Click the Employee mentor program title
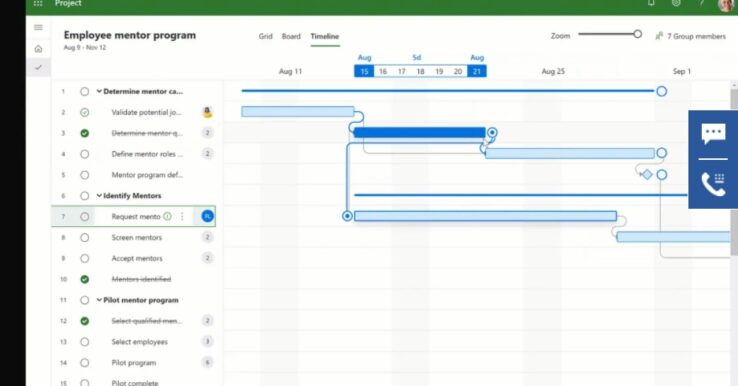Viewport: 738px width, 386px height. 130,35
